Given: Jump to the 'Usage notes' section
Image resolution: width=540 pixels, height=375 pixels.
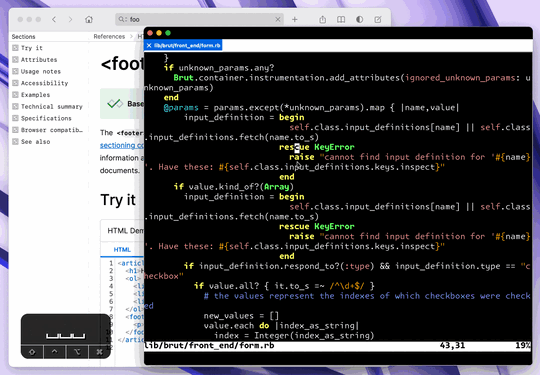Looking at the screenshot, I should (41, 71).
